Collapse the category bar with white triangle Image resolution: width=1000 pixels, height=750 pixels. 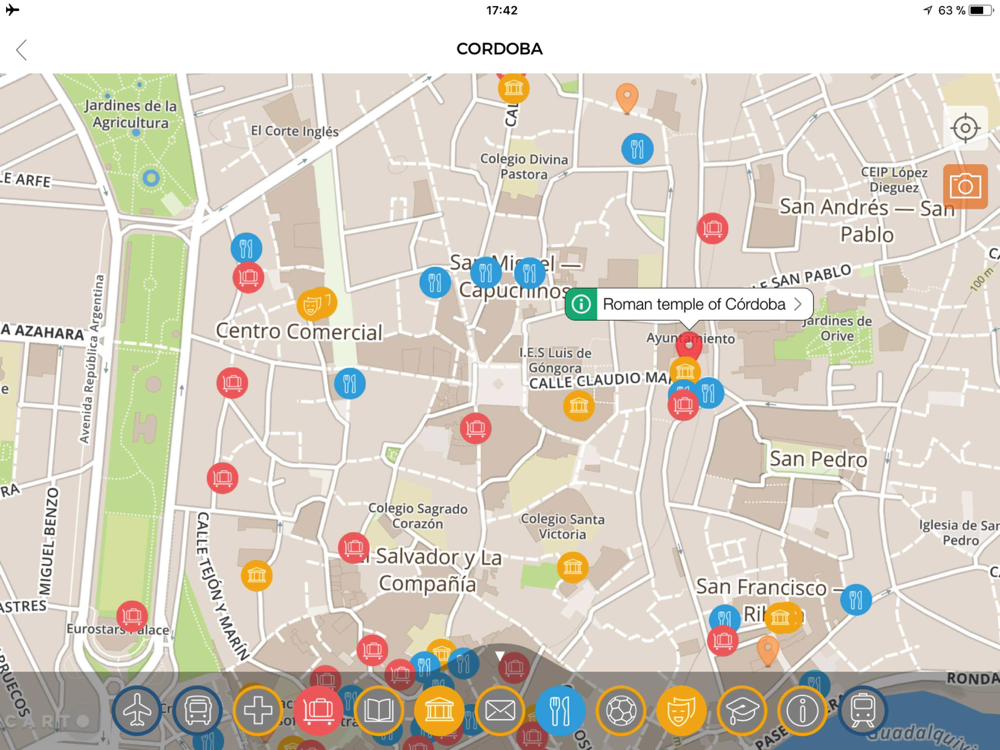tap(500, 656)
